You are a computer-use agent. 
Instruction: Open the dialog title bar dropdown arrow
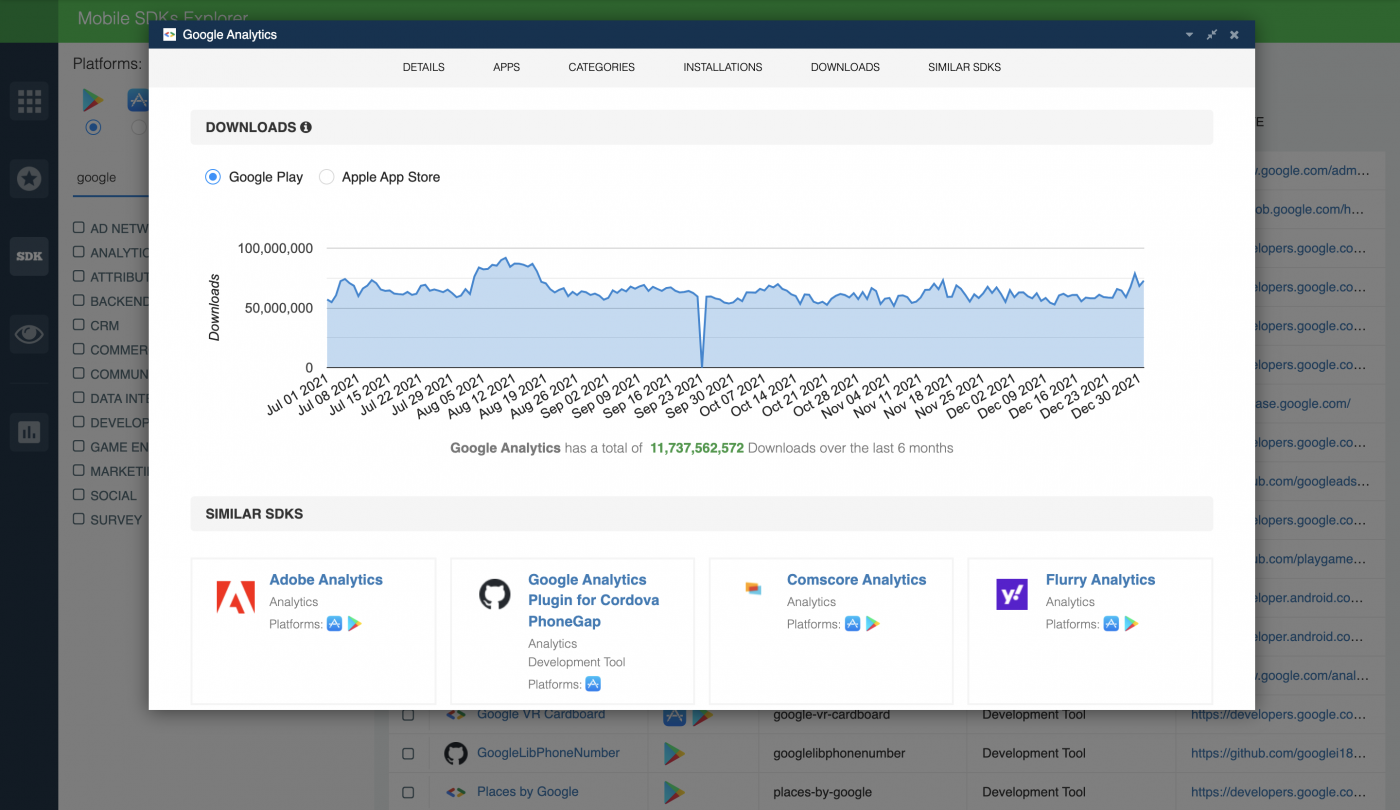click(1189, 35)
